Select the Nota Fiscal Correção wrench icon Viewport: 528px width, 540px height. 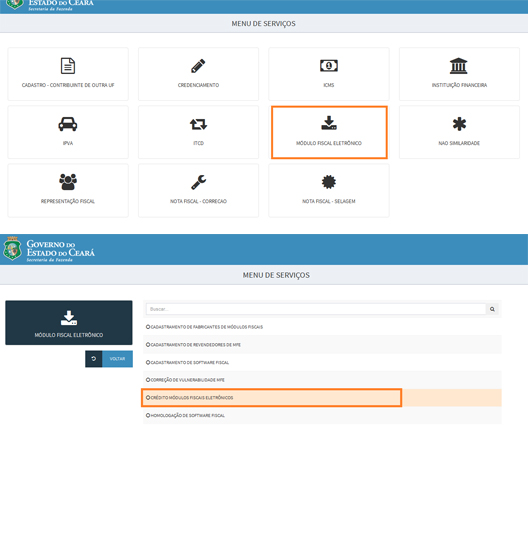198,182
